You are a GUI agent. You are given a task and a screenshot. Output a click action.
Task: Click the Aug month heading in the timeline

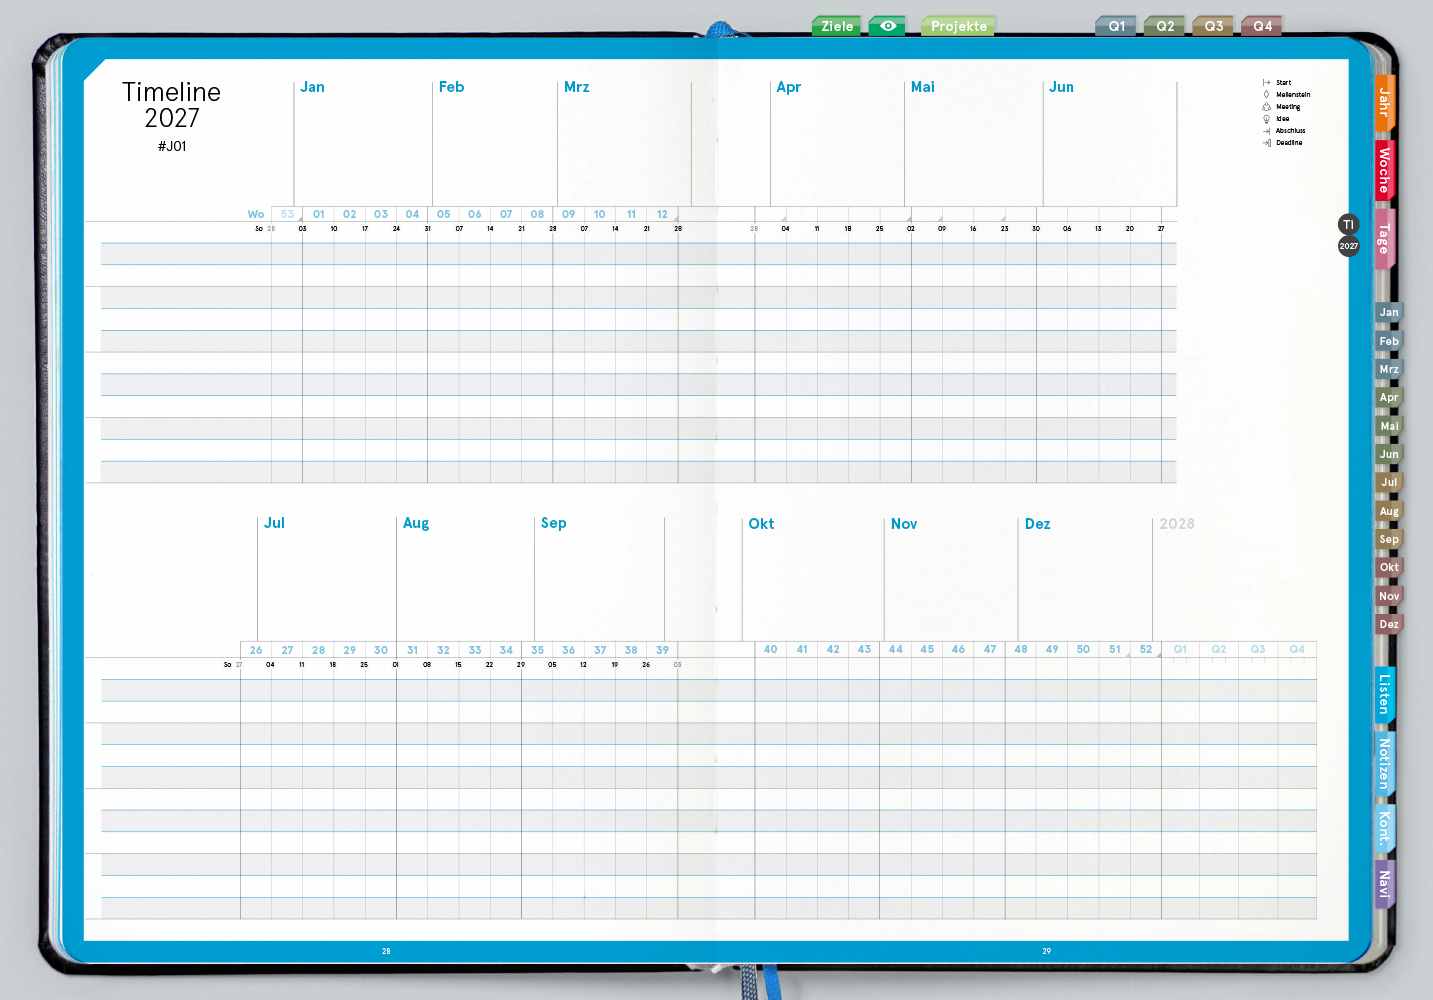point(416,523)
